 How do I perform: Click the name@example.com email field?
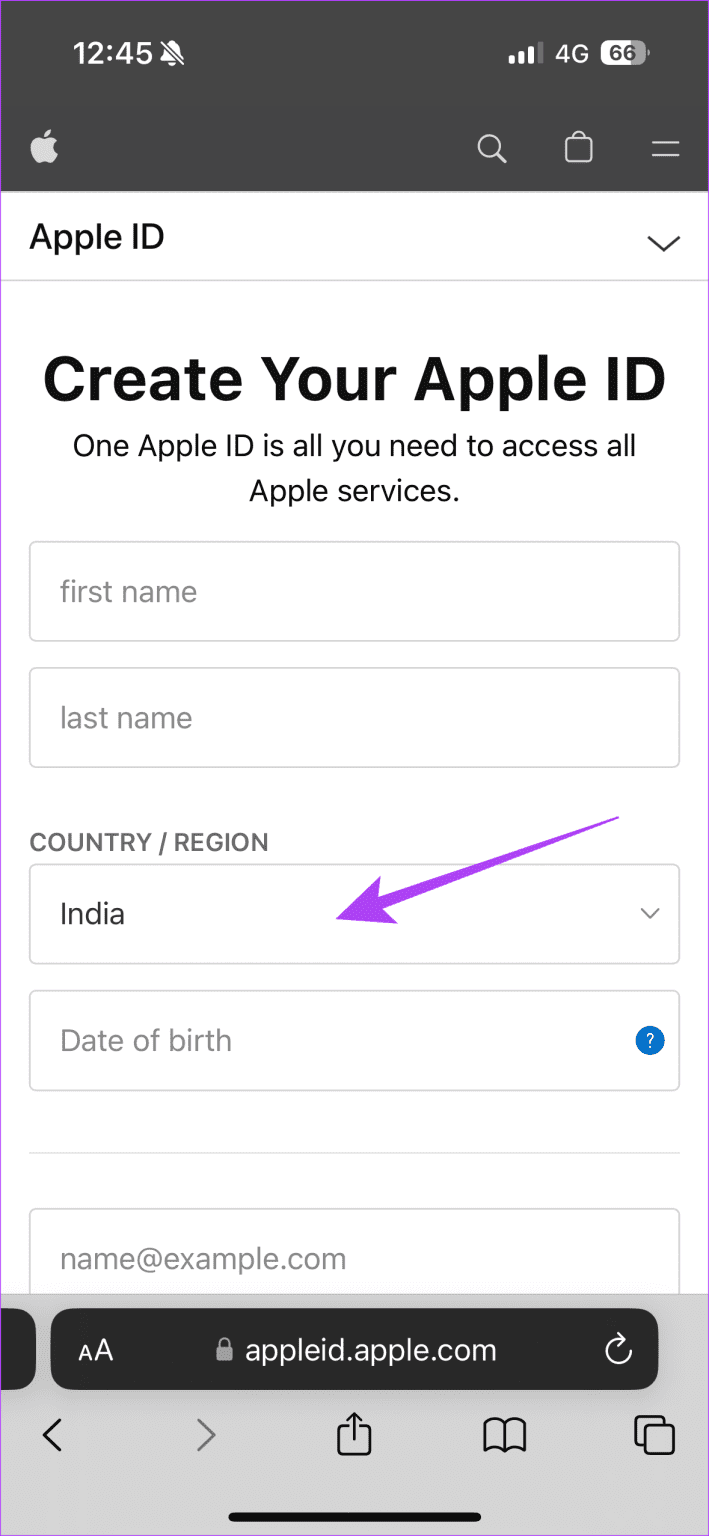click(354, 1252)
